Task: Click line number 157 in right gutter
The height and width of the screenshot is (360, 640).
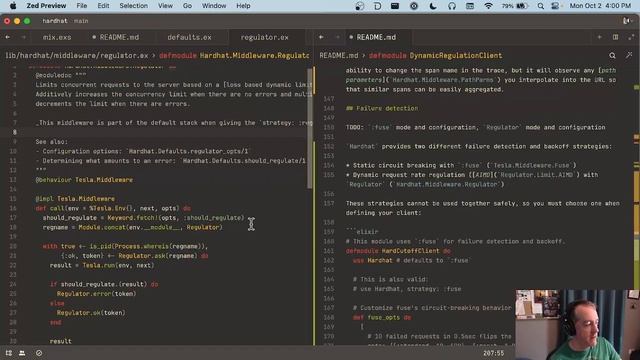Action: [328, 203]
